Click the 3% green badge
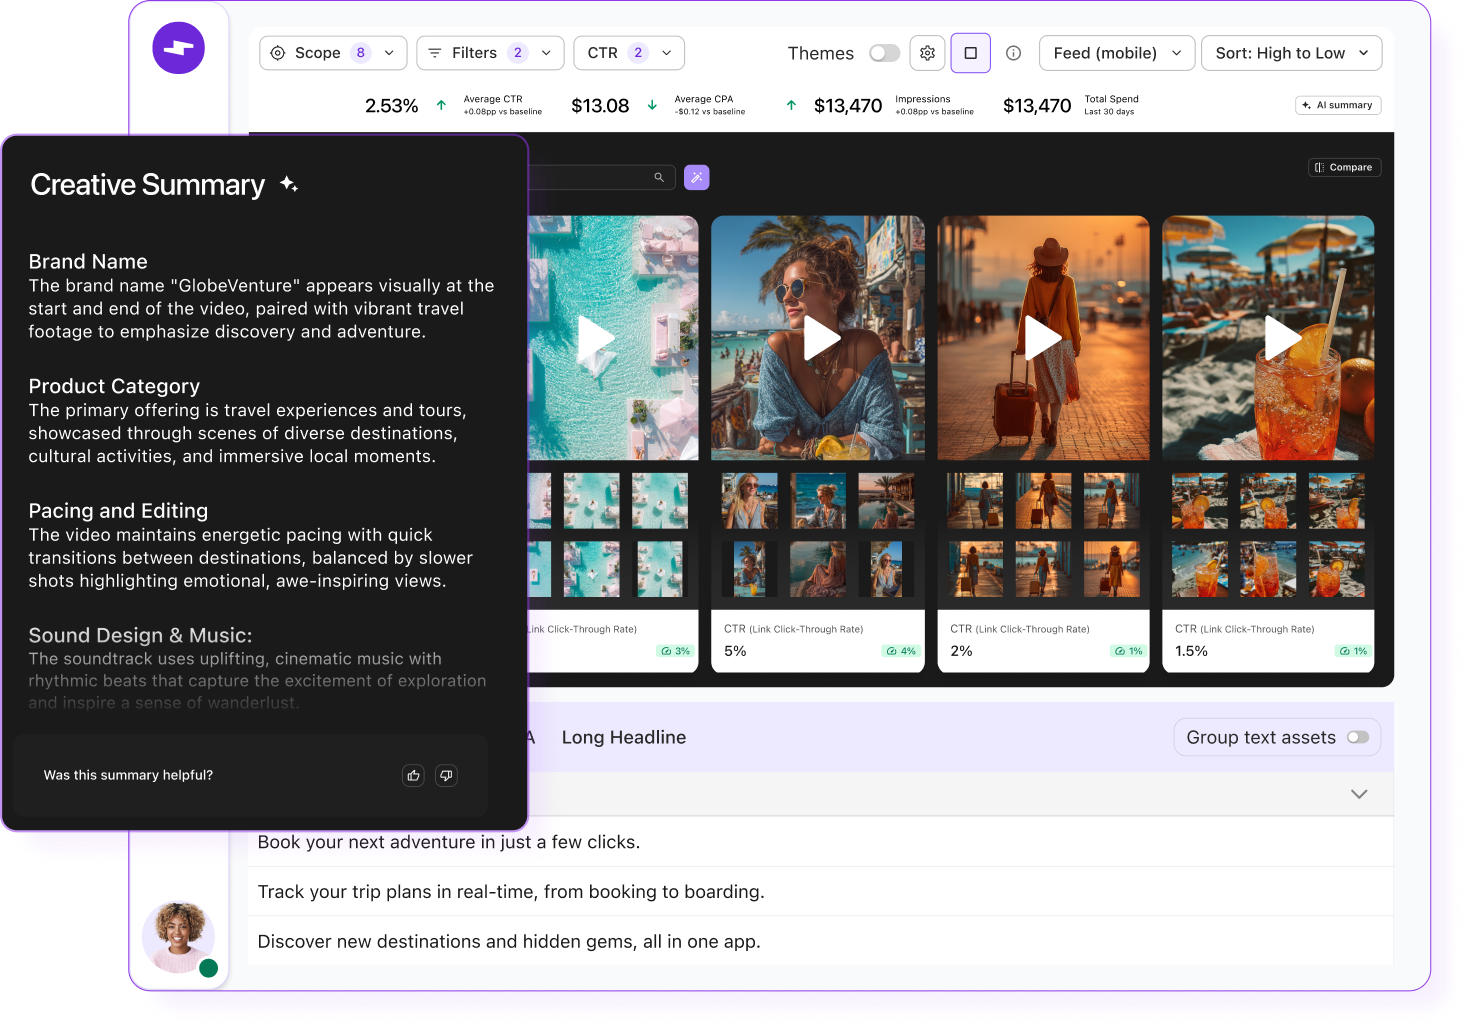Screen dimensions: 1467x1027 coord(675,651)
